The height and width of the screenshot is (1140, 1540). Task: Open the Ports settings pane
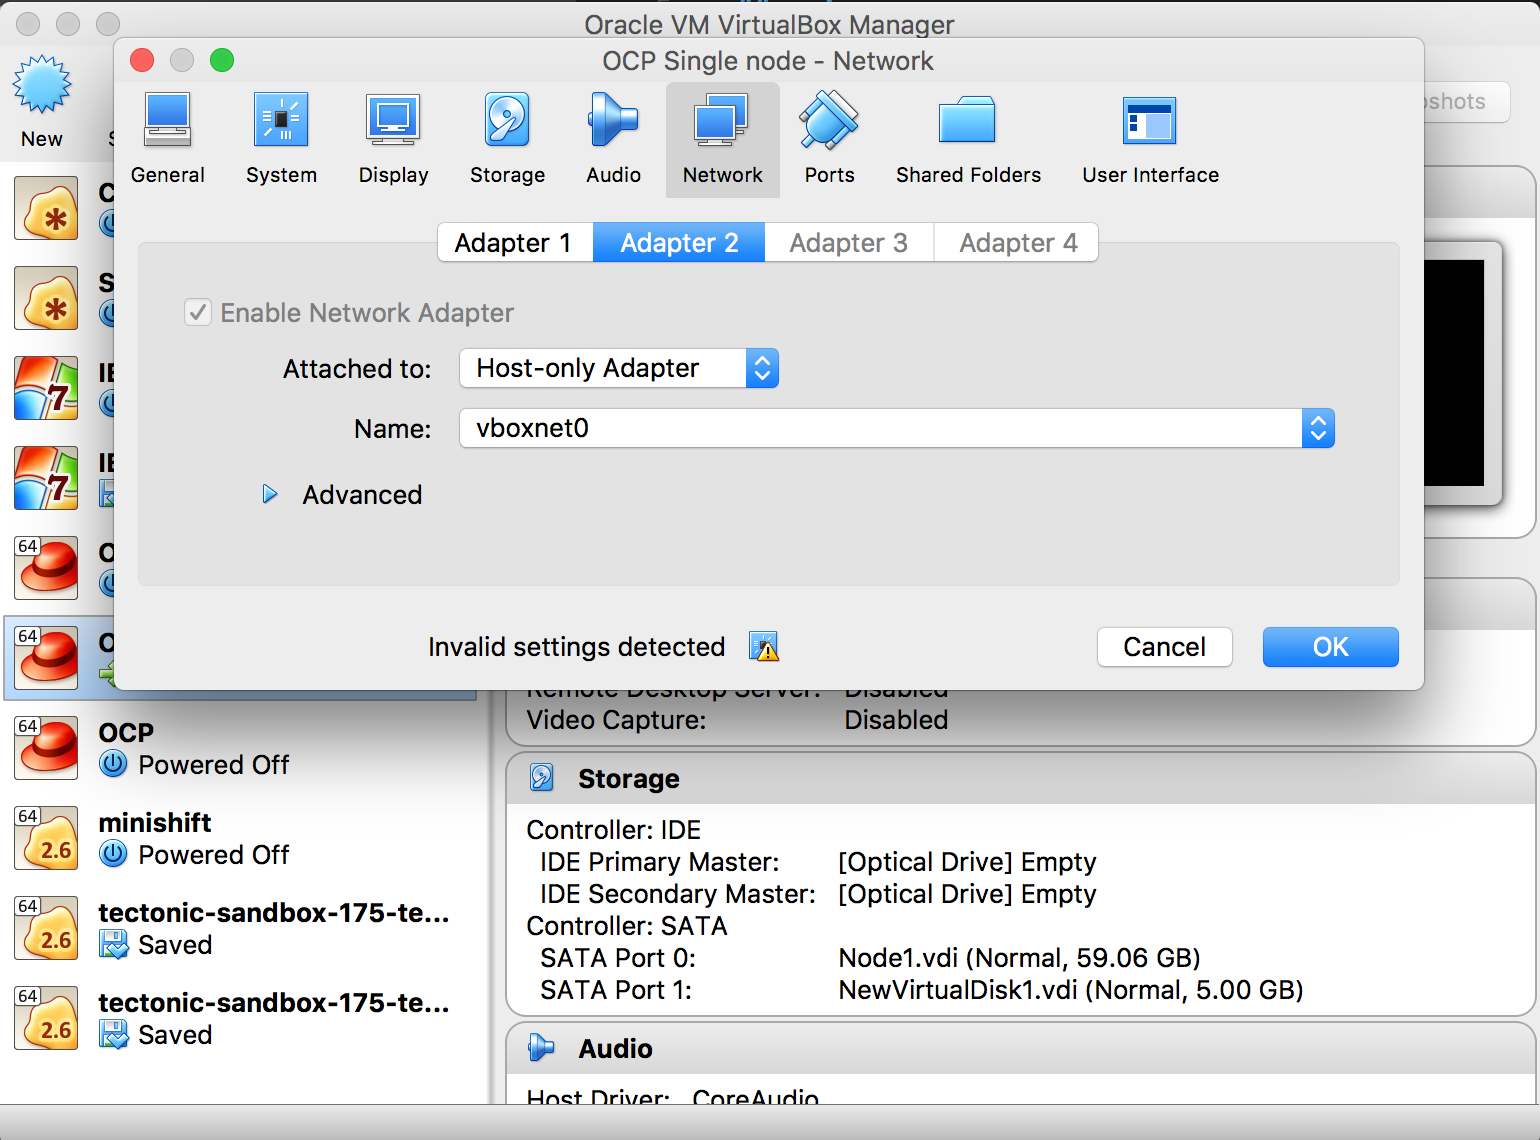(x=829, y=139)
